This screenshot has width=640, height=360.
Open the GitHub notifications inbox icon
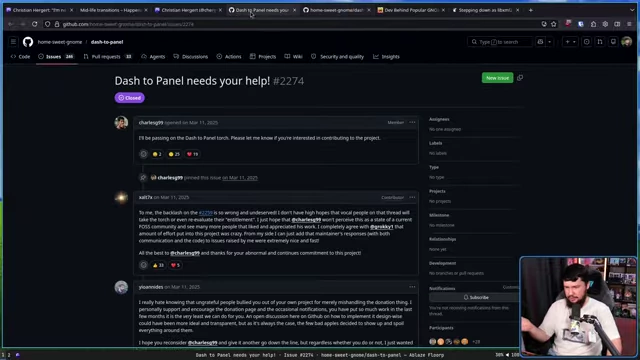(613, 42)
